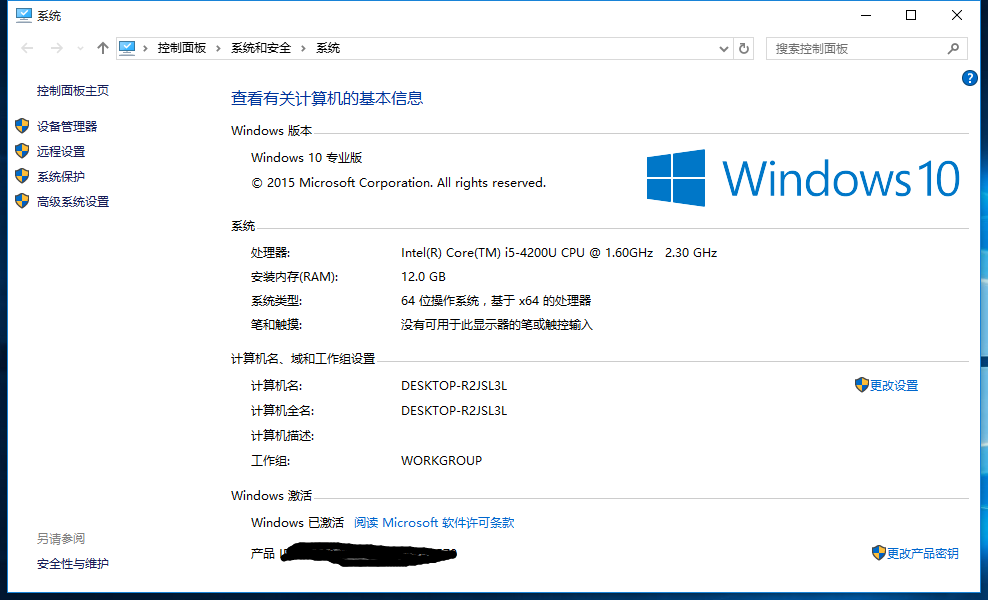Open help with the blue question mark
The width and height of the screenshot is (988, 600).
tap(969, 78)
